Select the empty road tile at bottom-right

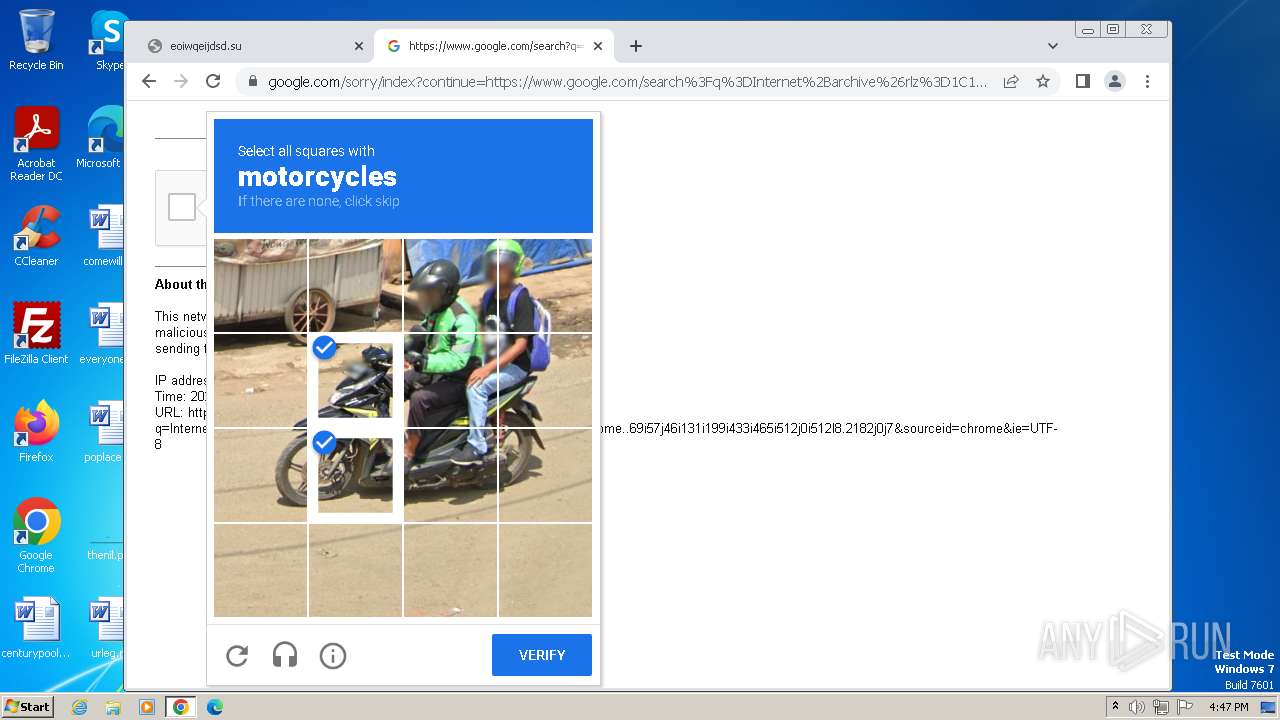pos(545,570)
